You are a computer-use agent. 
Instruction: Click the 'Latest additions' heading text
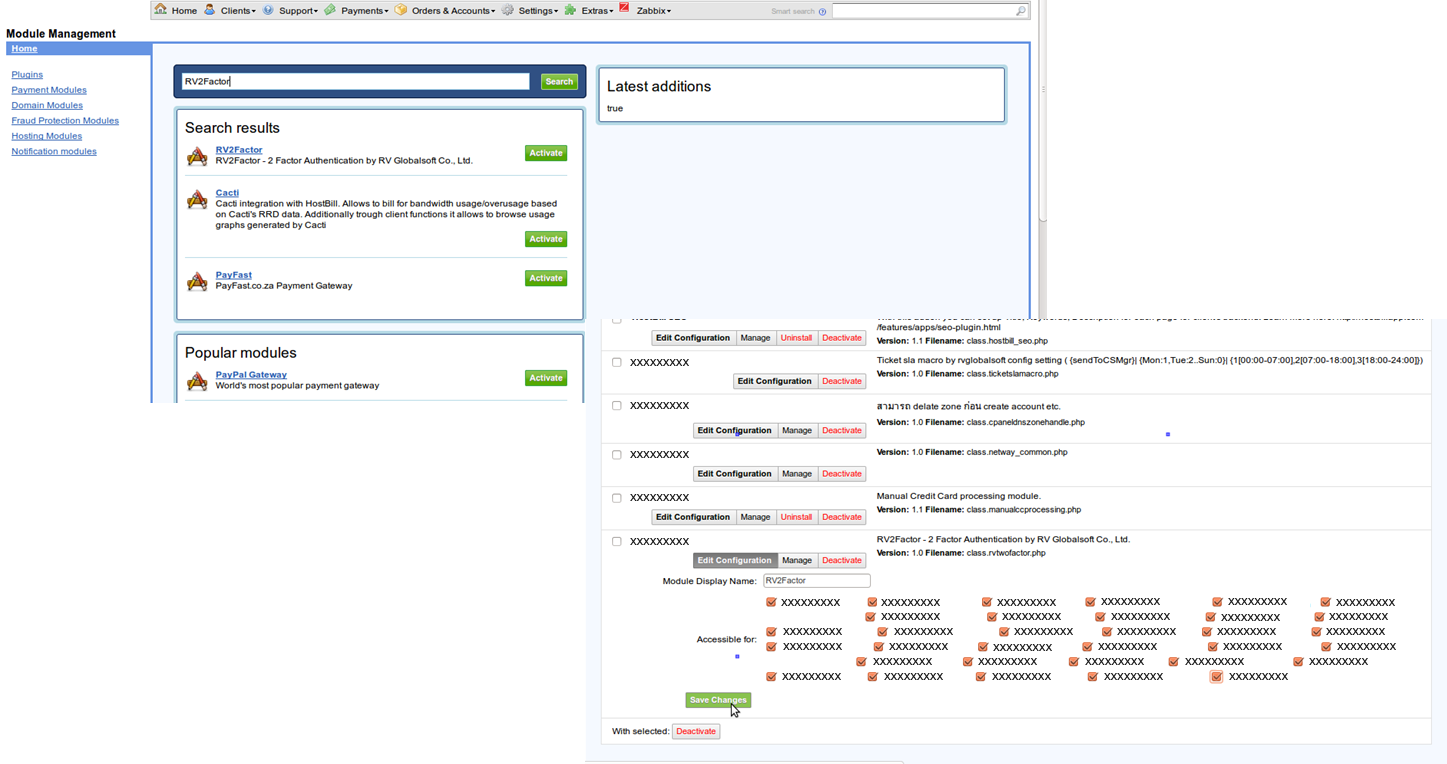[659, 87]
